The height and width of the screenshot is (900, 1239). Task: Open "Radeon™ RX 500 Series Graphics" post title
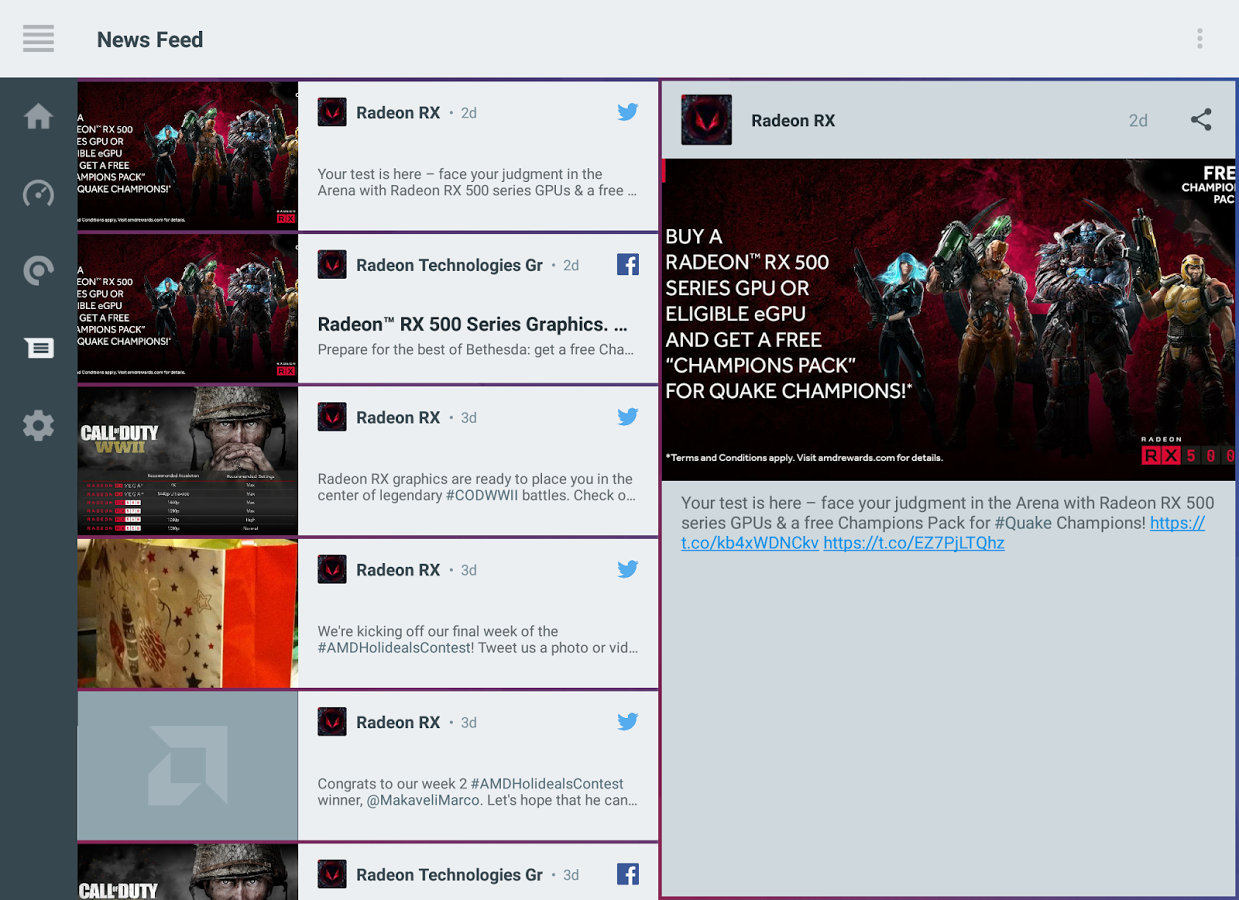[x=472, y=324]
